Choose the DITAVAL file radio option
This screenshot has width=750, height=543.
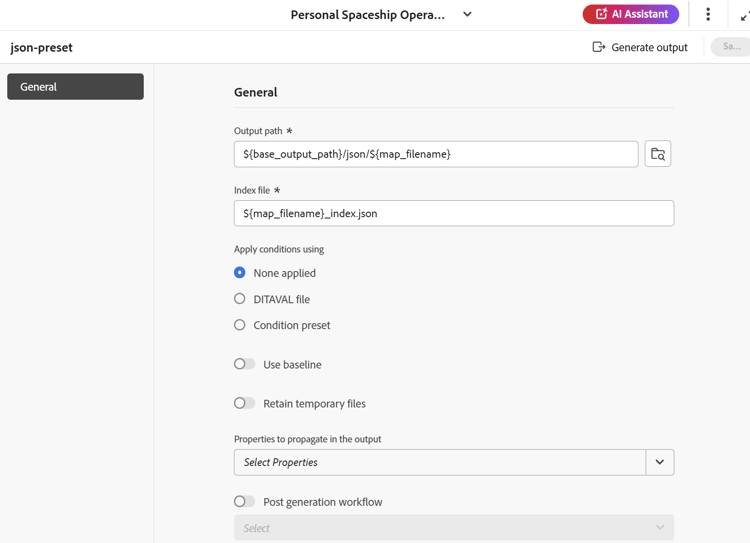tap(240, 299)
